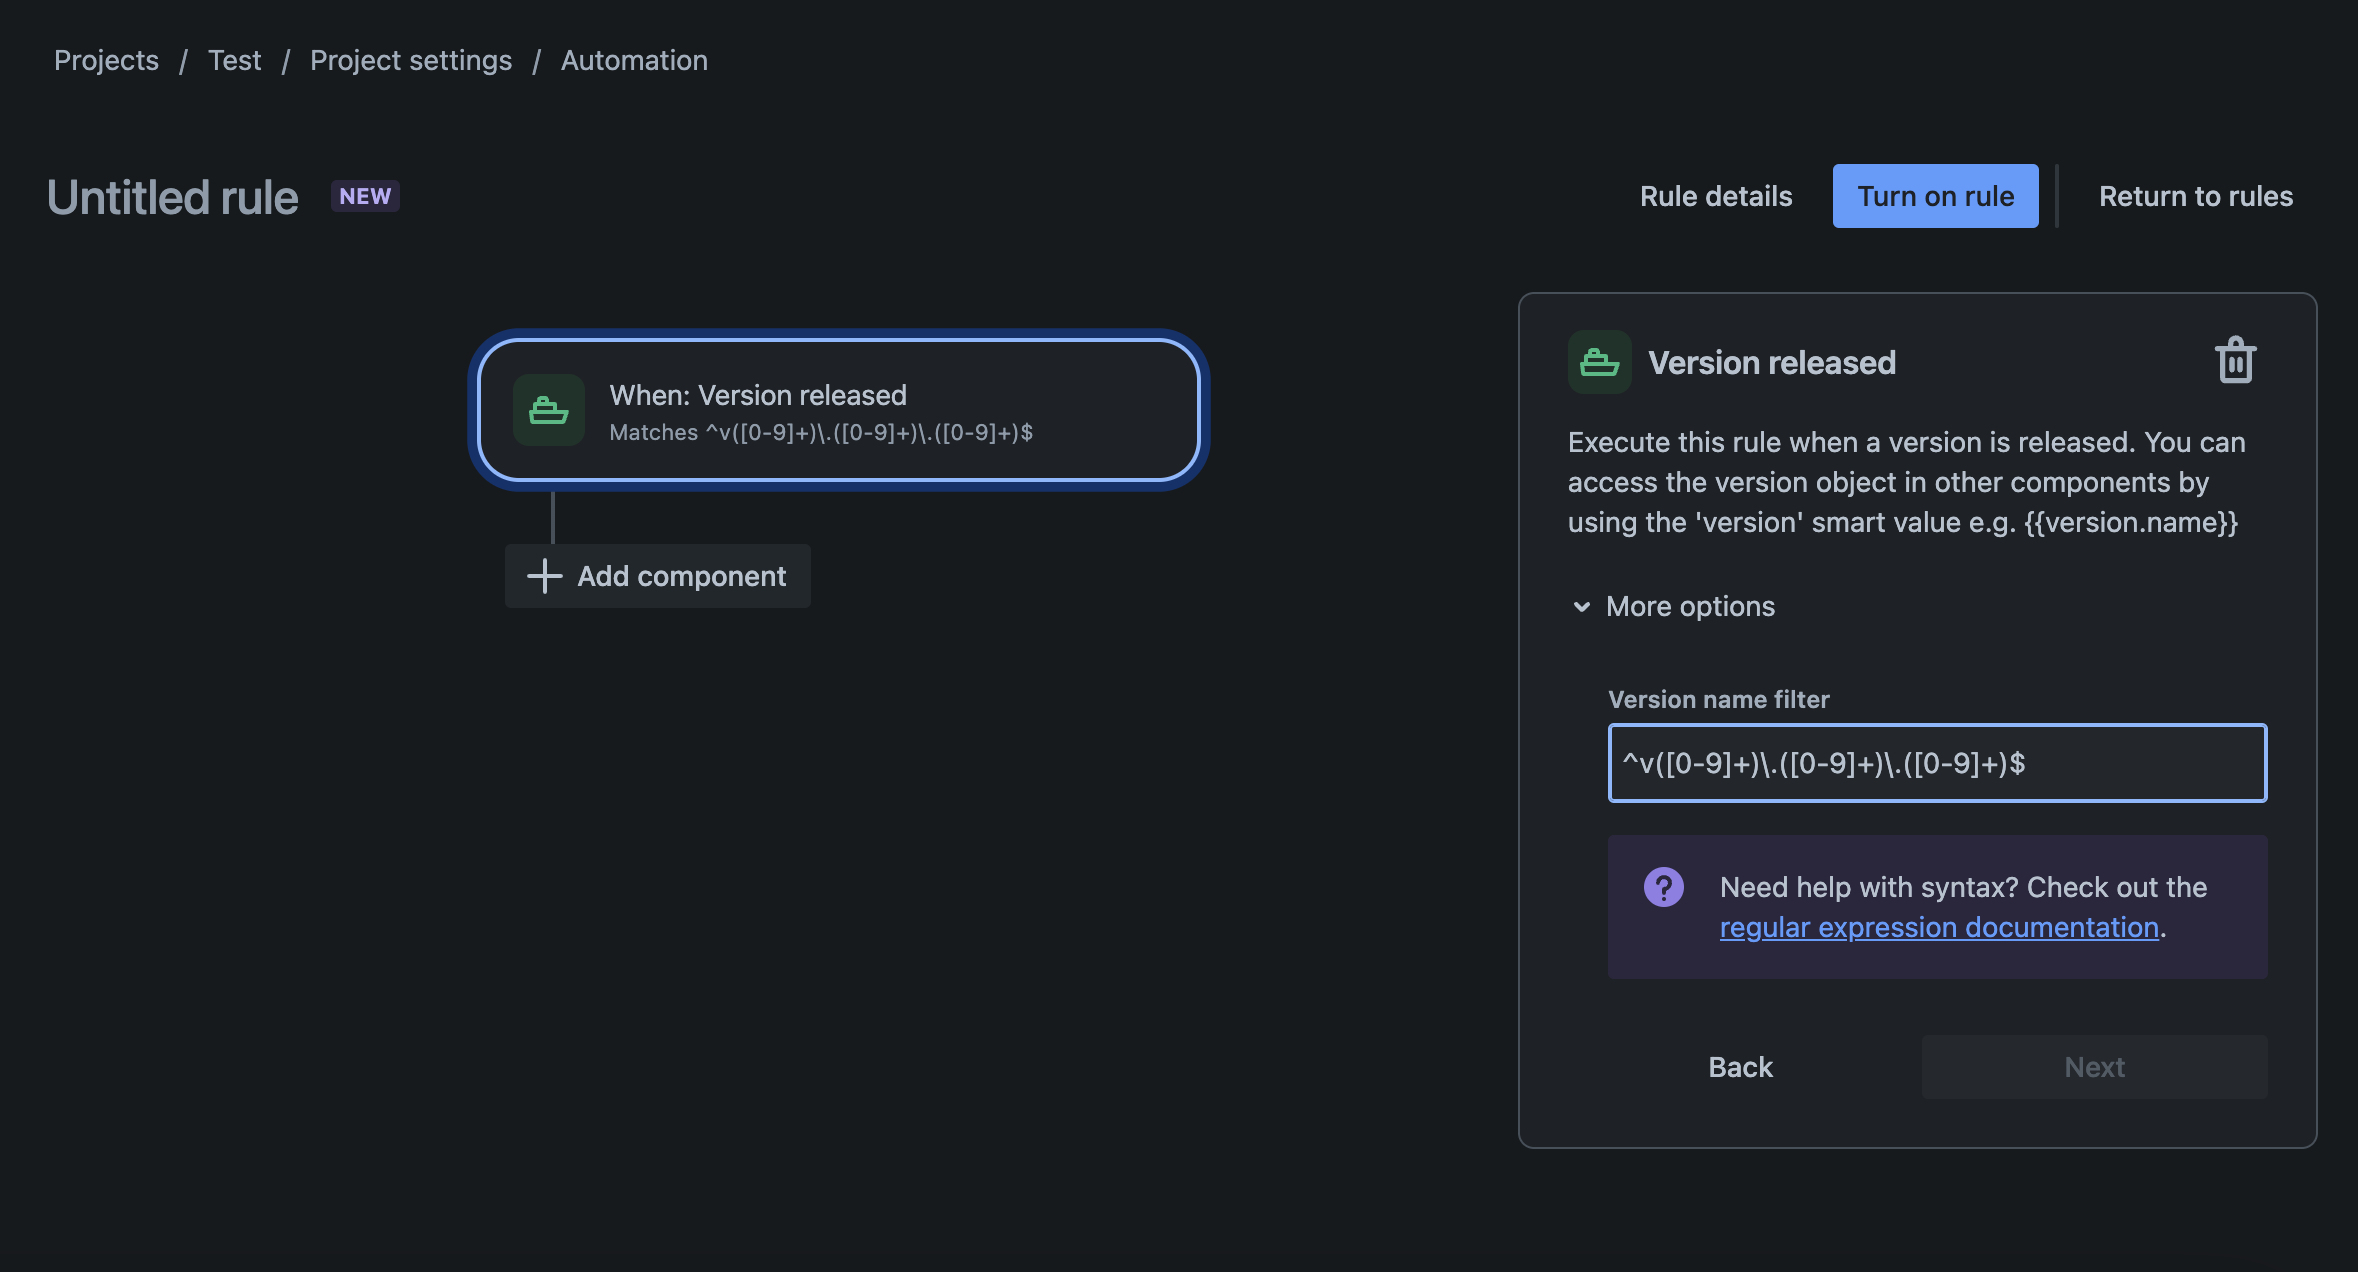Click the Projects breadcrumb icon
Screen dimensions: 2358x1272
coord(106,58)
